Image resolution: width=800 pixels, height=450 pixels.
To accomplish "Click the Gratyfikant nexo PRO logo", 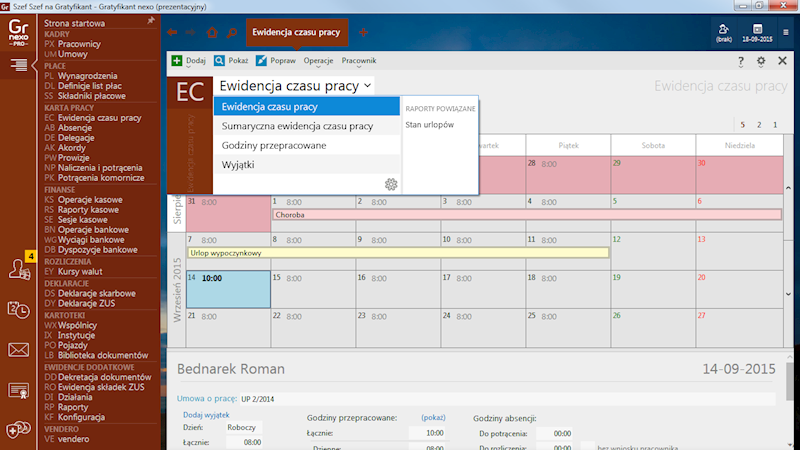I will click(18, 33).
